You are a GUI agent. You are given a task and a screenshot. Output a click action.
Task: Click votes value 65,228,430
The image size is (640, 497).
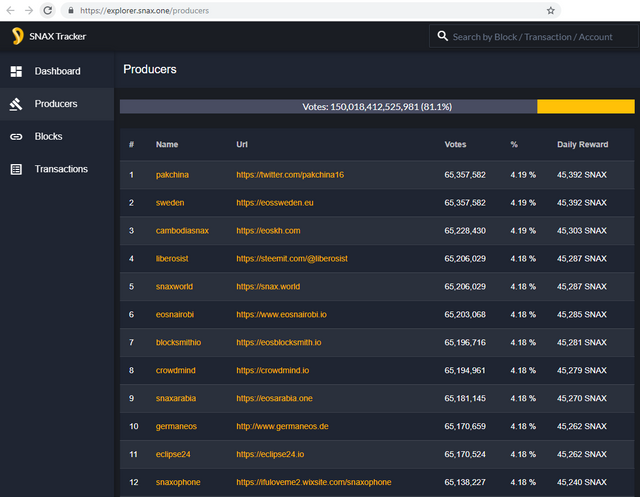[x=465, y=231]
